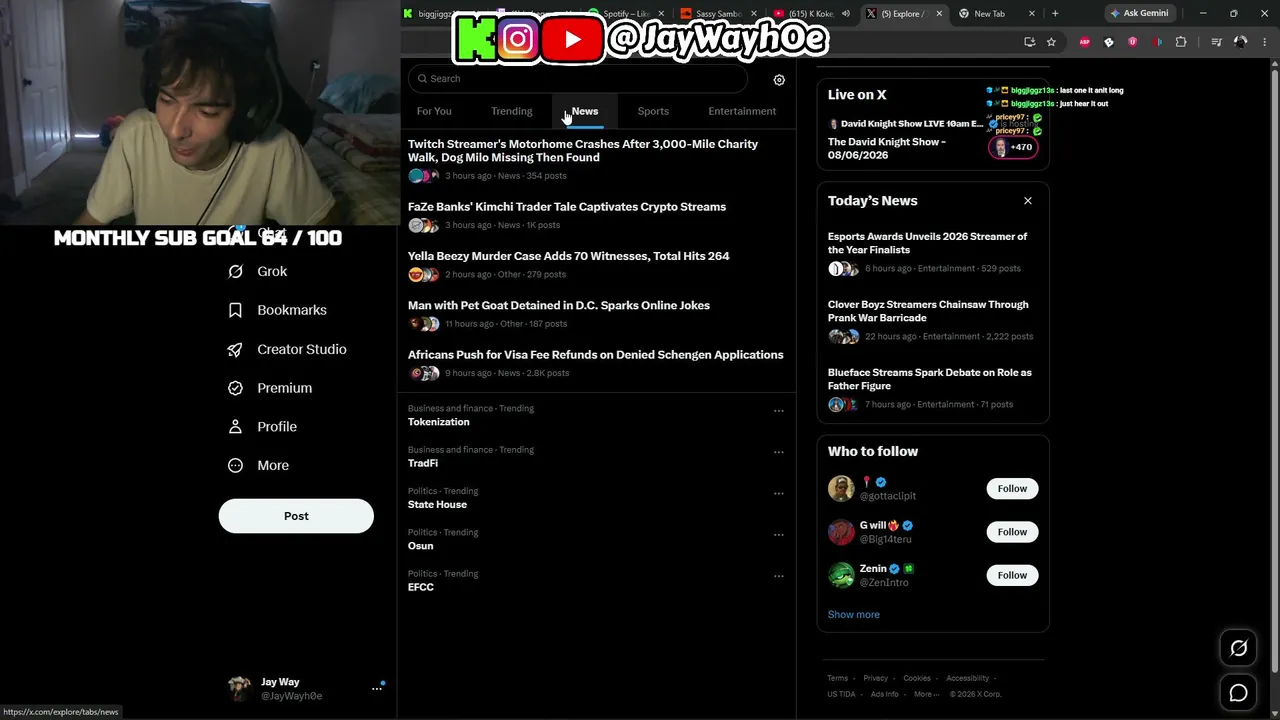Mute the (615) K Koke tab audio

845,14
